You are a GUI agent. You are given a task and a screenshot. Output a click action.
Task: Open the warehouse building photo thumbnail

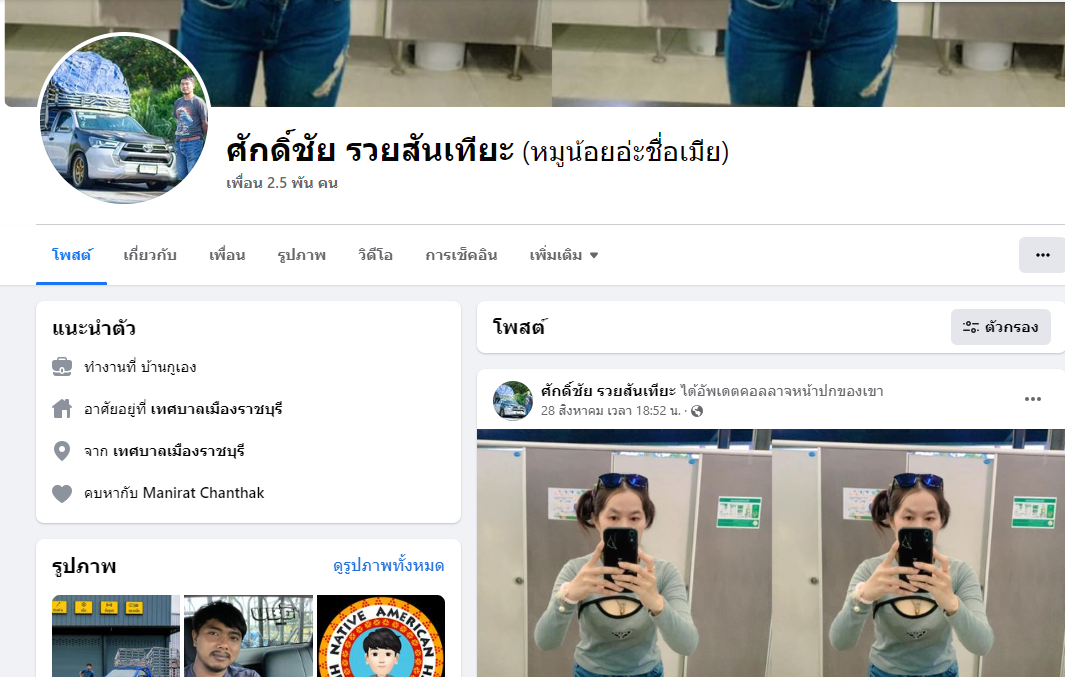116,636
